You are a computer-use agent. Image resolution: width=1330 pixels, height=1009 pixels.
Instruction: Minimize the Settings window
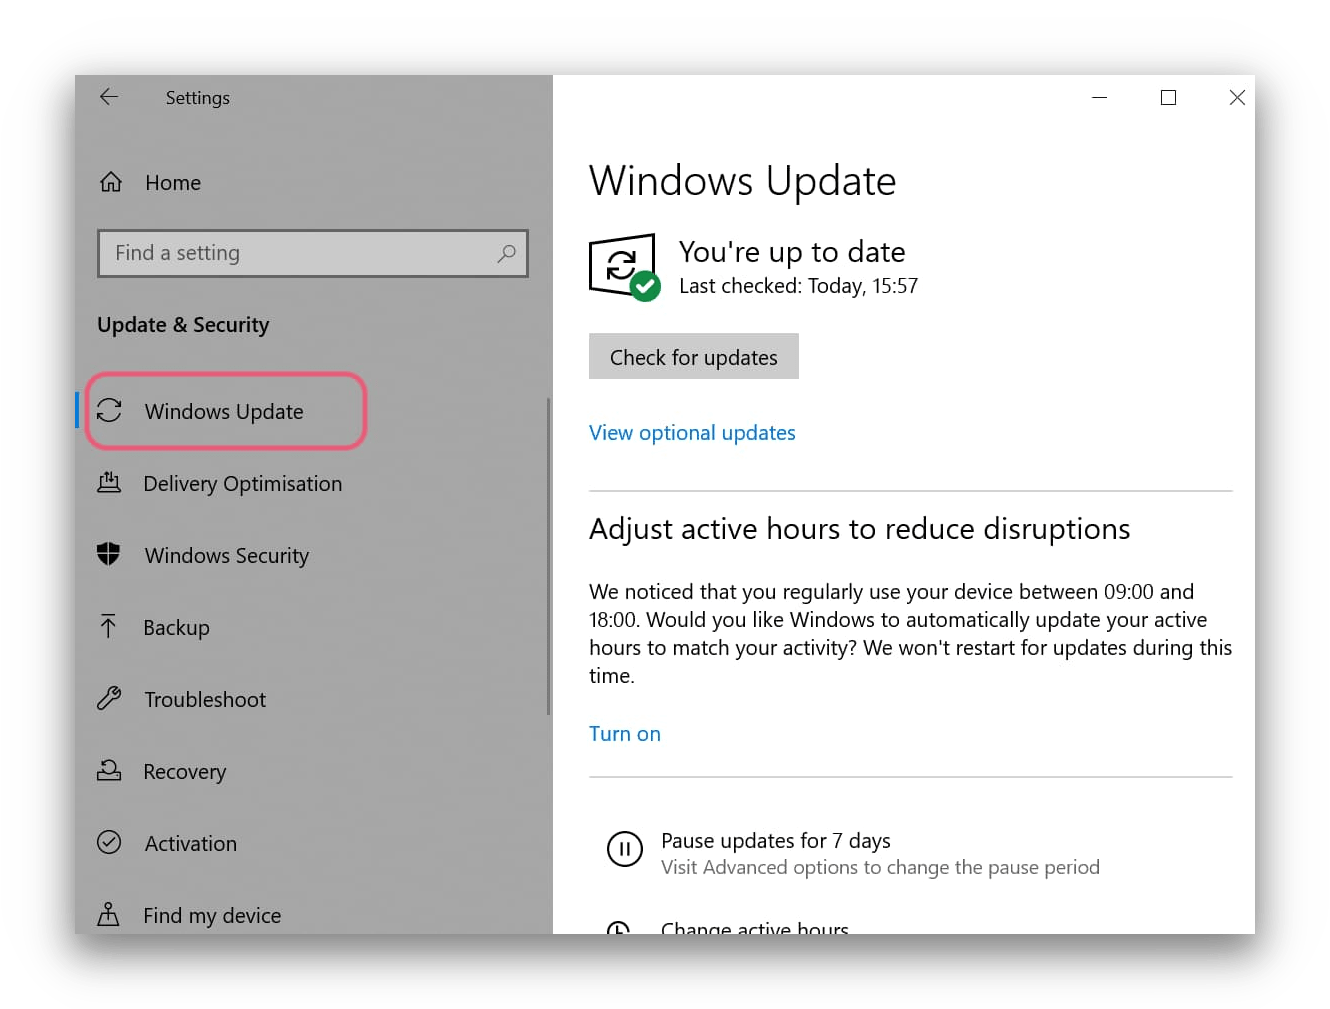[x=1100, y=97]
